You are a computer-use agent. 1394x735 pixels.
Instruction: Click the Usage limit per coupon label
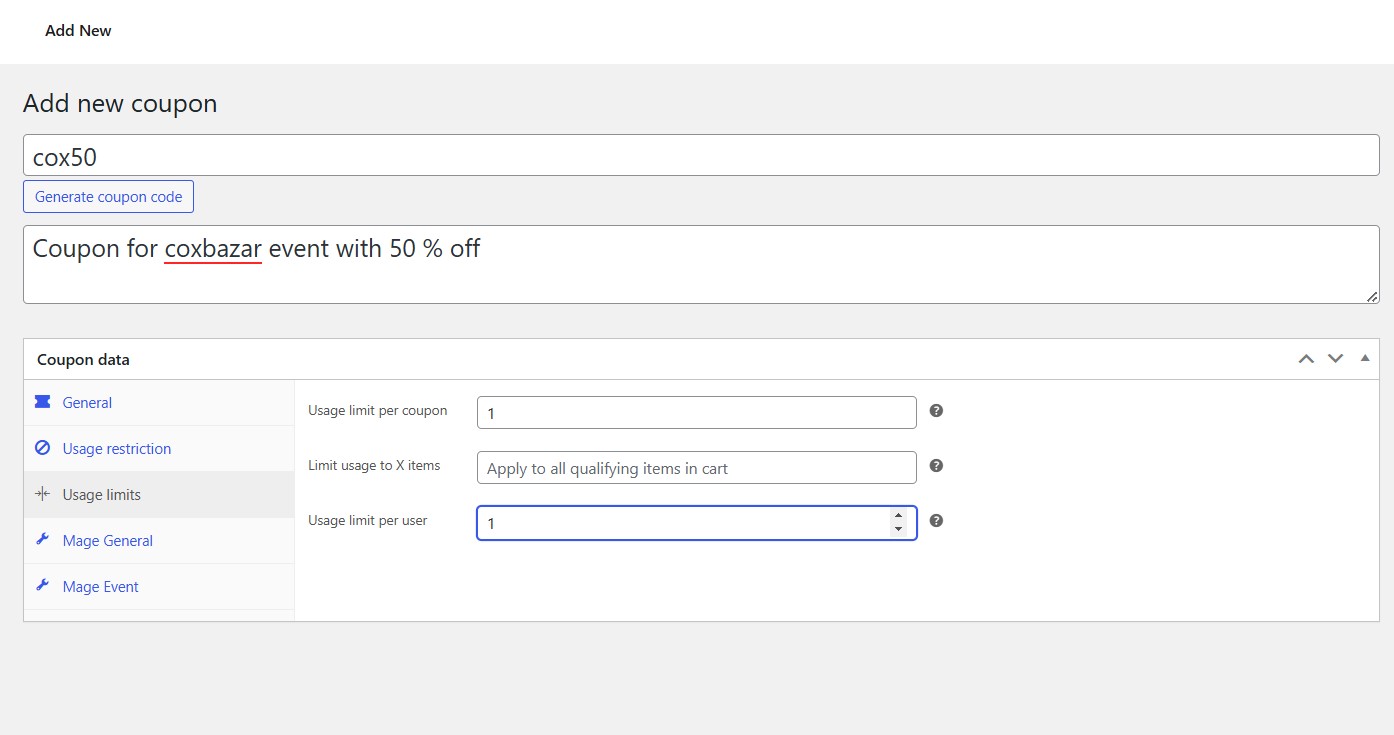378,410
